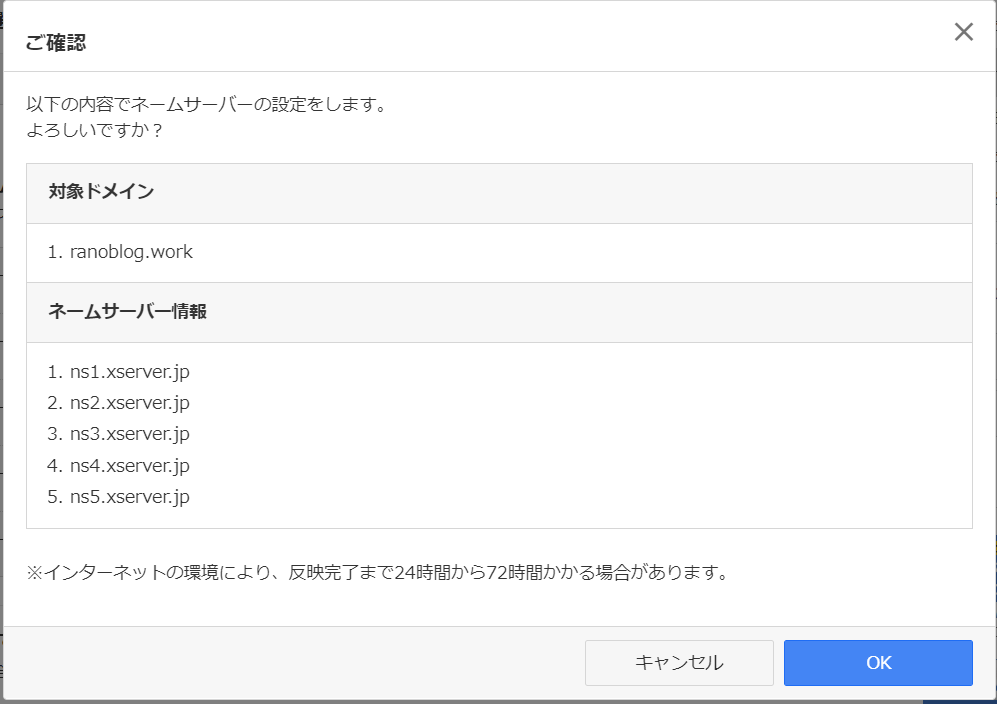Click the OK button to confirm nameserver settings
Screen dimensions: 997x704
(x=877, y=662)
